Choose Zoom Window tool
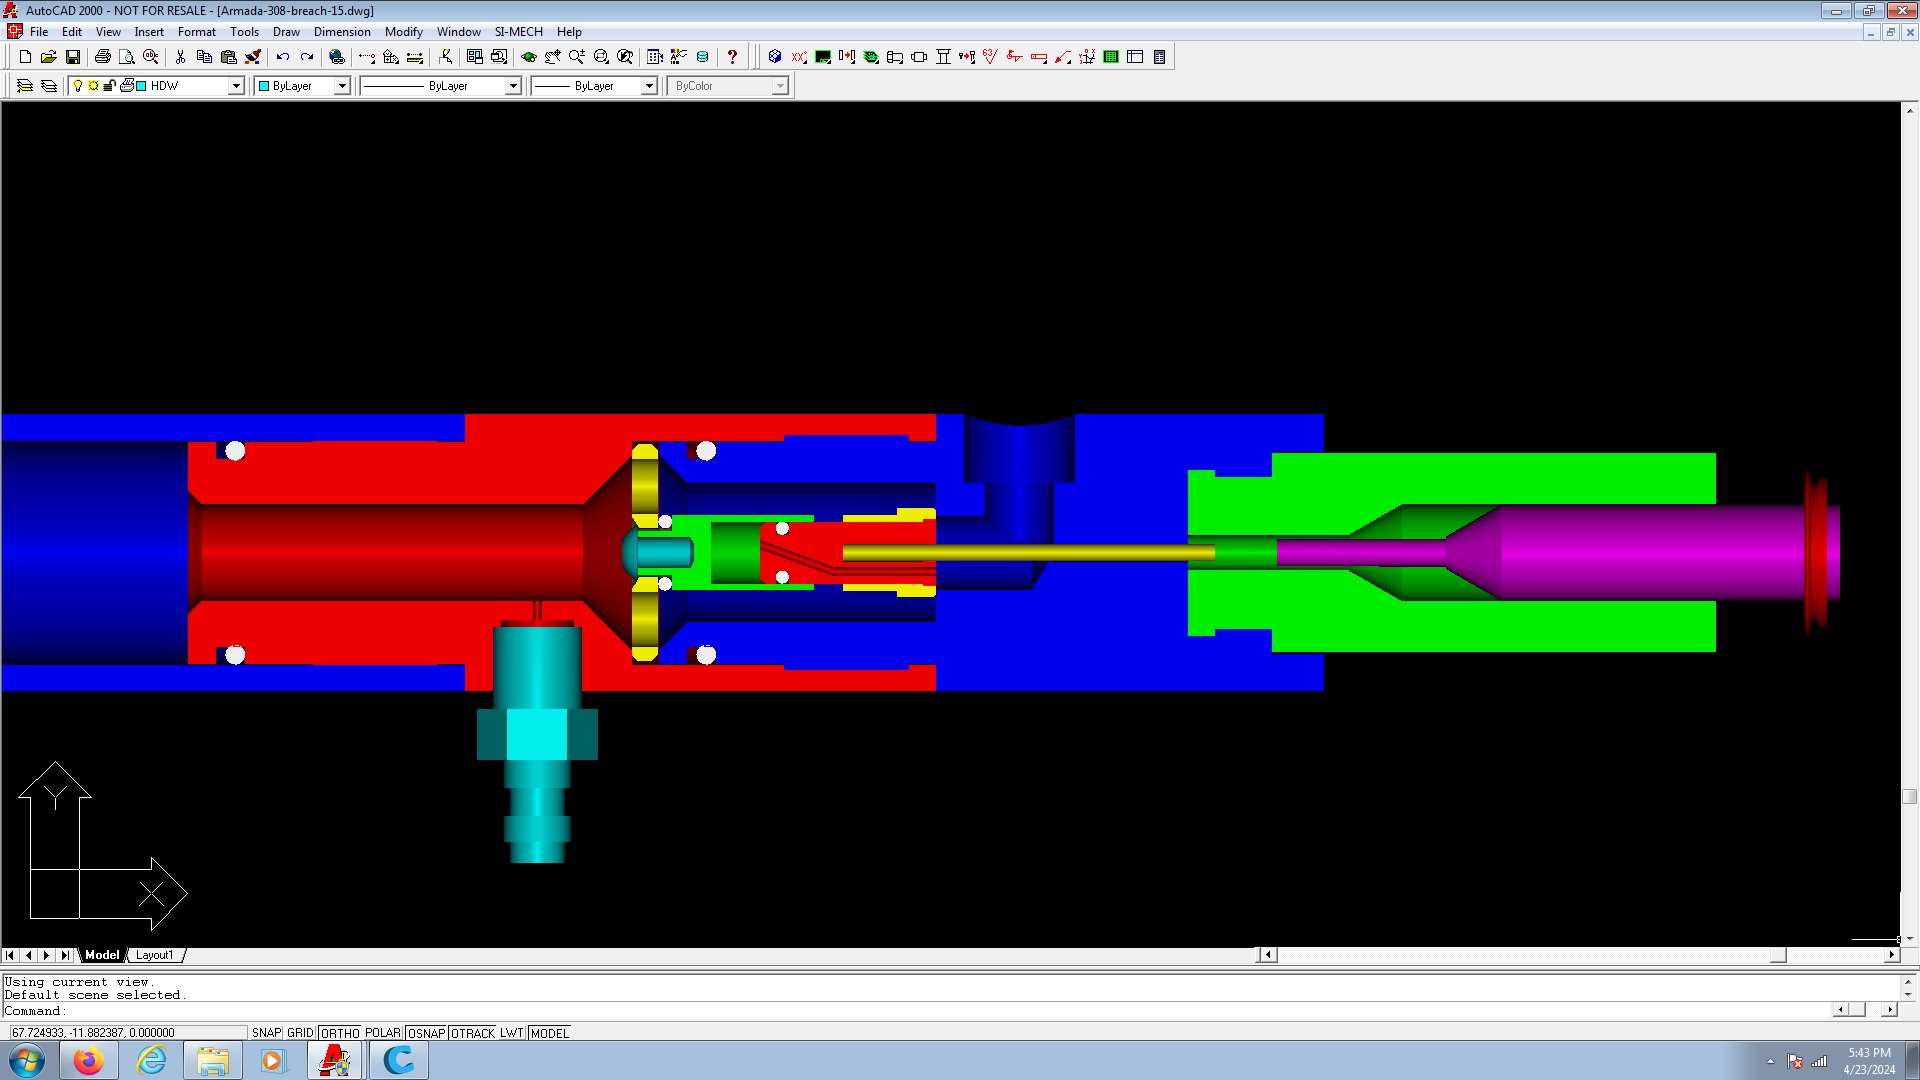This screenshot has width=1920, height=1080. [x=601, y=57]
